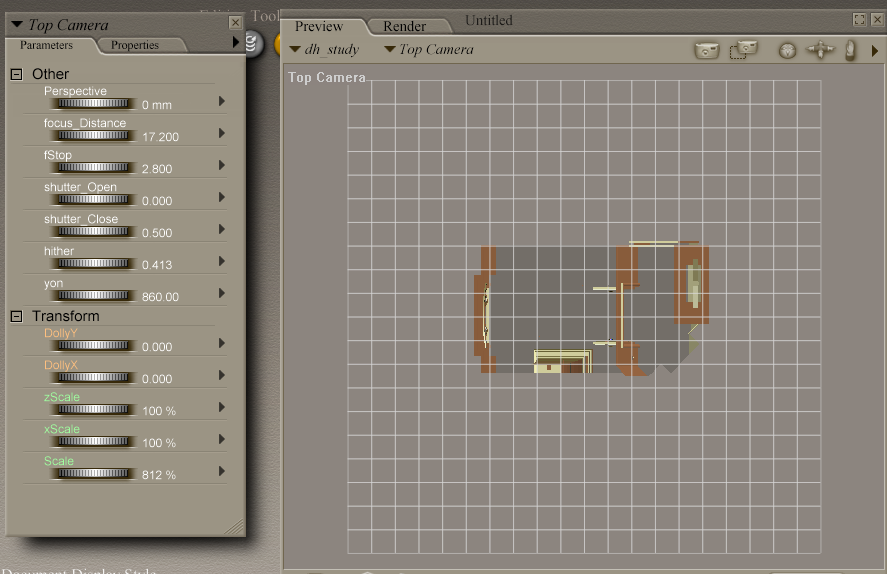Click the Render camera icon

tap(707, 50)
